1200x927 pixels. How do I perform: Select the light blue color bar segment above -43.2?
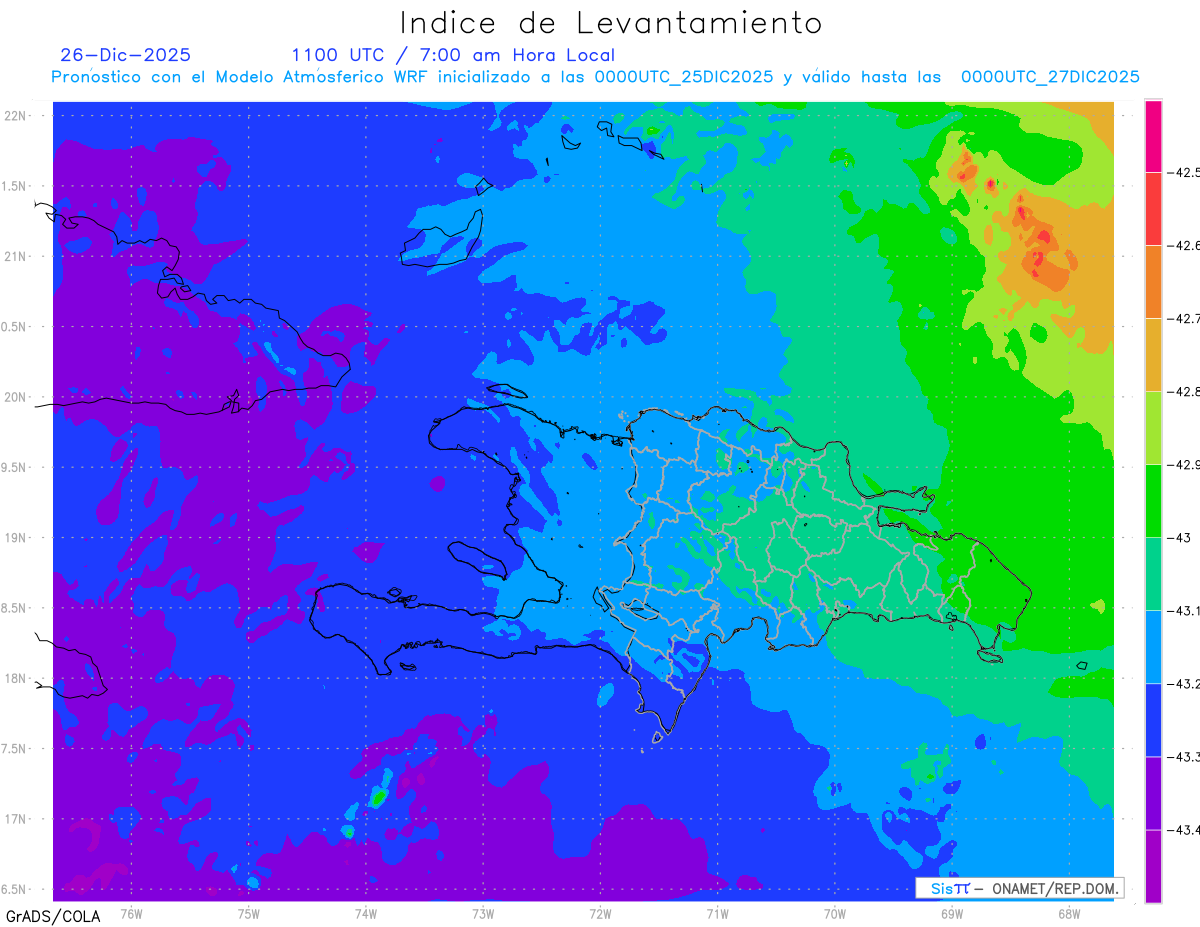point(1153,646)
